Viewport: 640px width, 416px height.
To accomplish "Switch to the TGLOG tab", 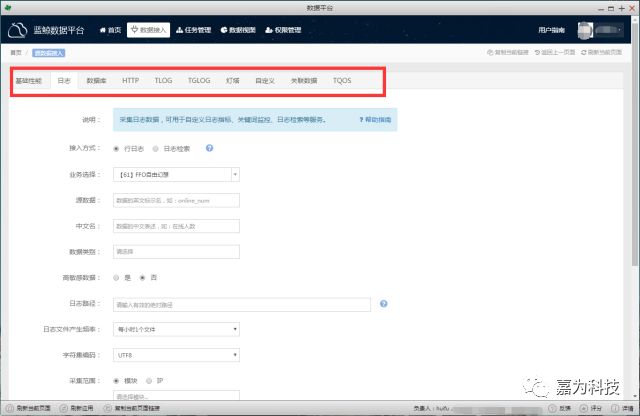I will click(x=199, y=81).
